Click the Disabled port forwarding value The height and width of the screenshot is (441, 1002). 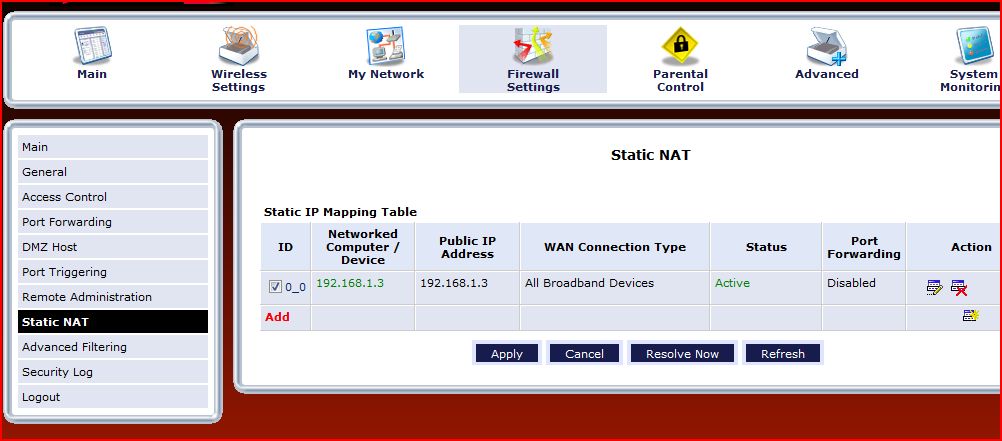(851, 283)
